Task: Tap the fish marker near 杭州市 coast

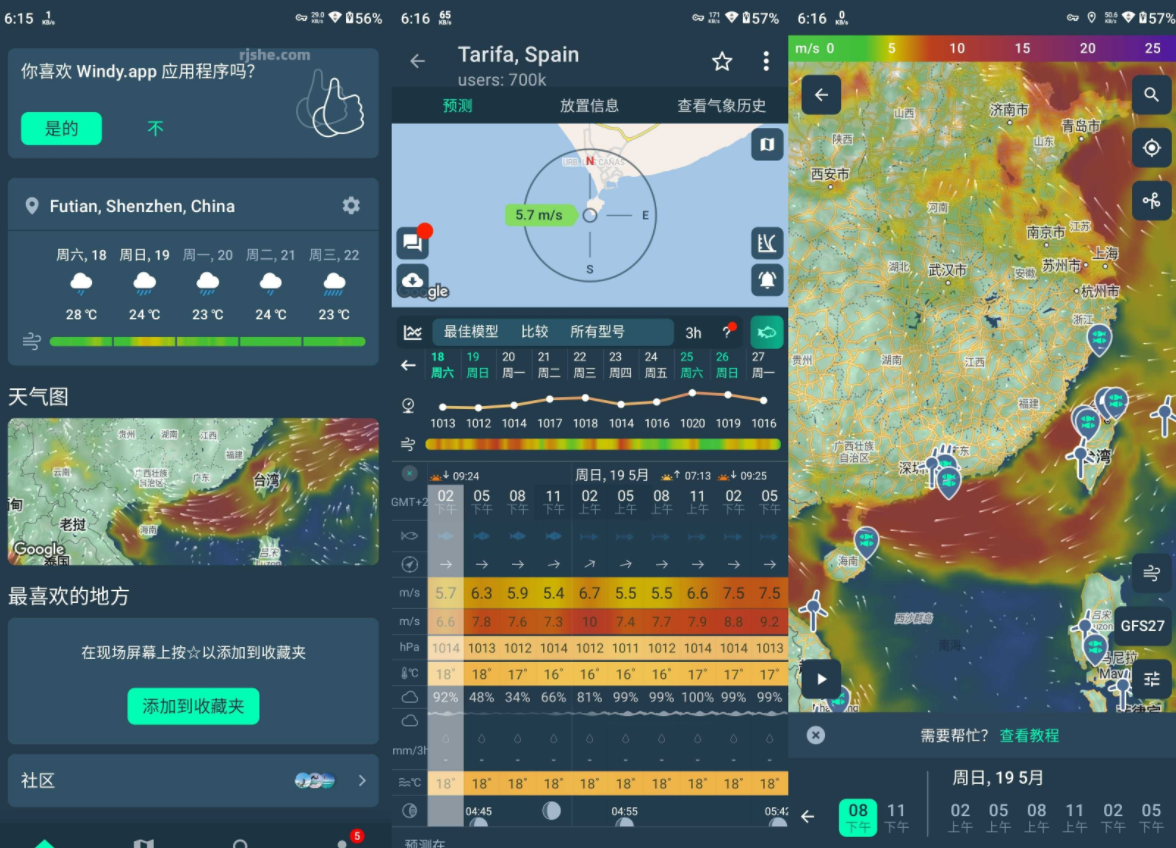Action: coord(1099,340)
